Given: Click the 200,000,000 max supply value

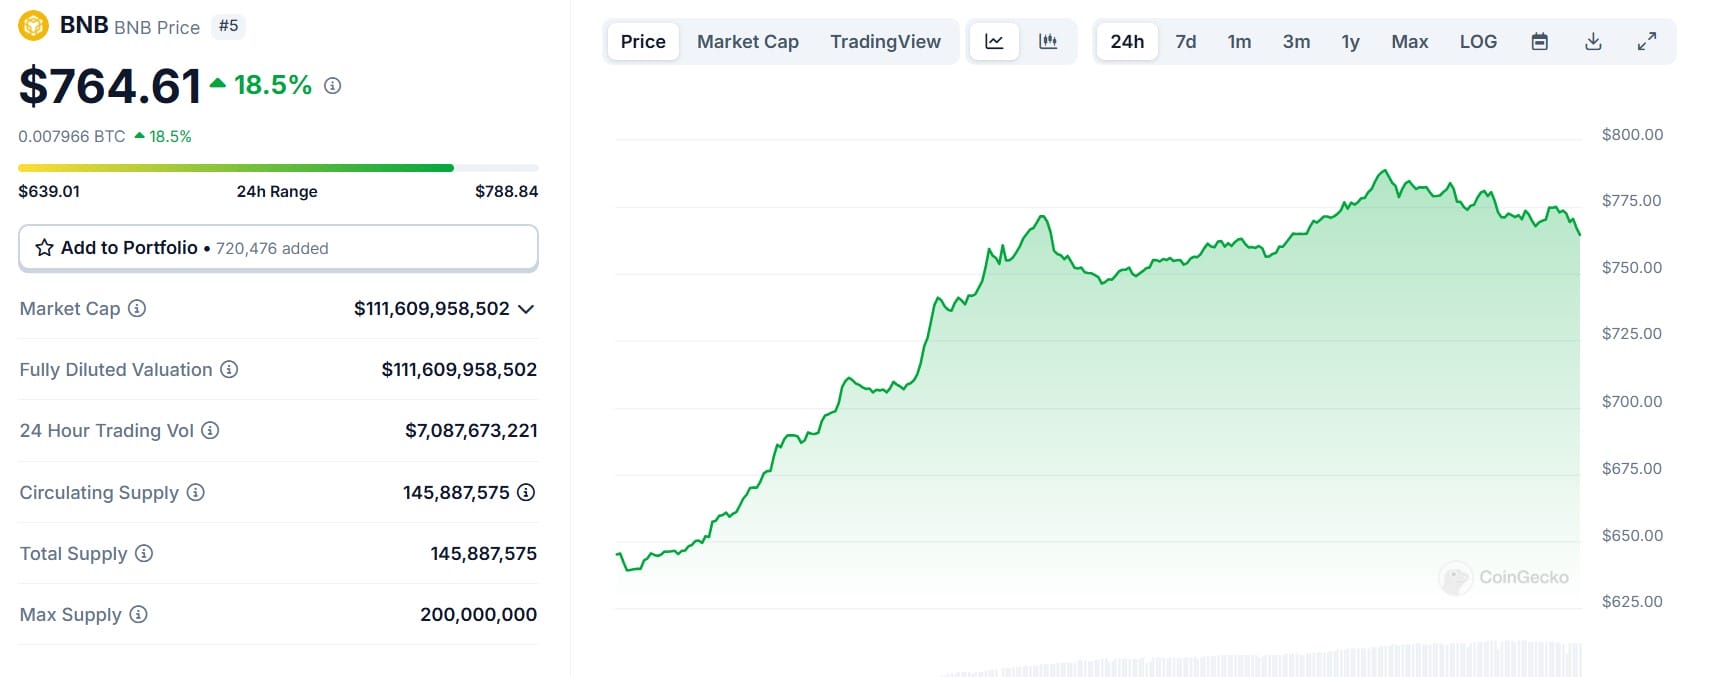Looking at the screenshot, I should click(x=478, y=615).
